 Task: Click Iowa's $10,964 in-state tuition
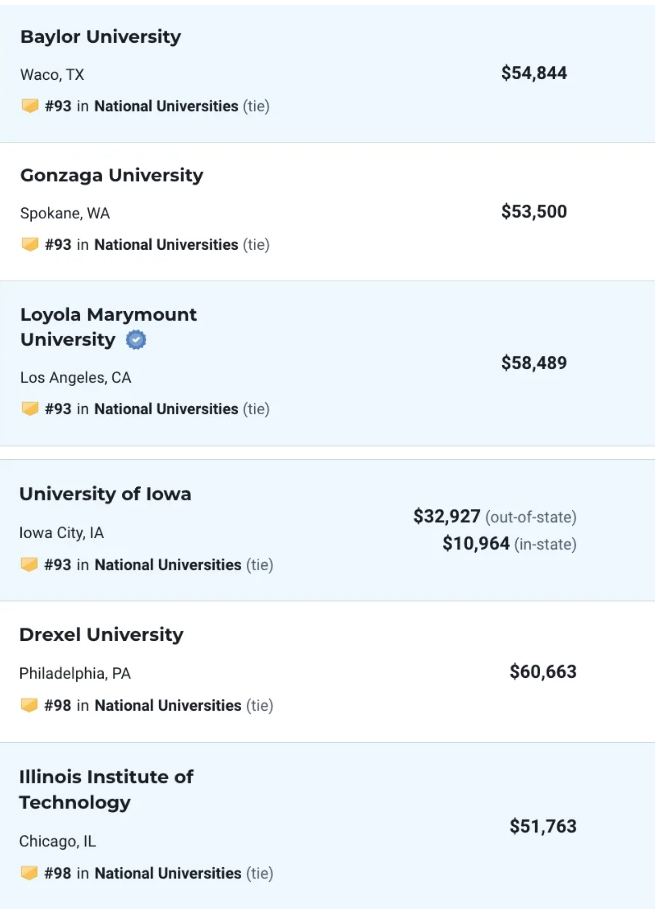(x=476, y=544)
